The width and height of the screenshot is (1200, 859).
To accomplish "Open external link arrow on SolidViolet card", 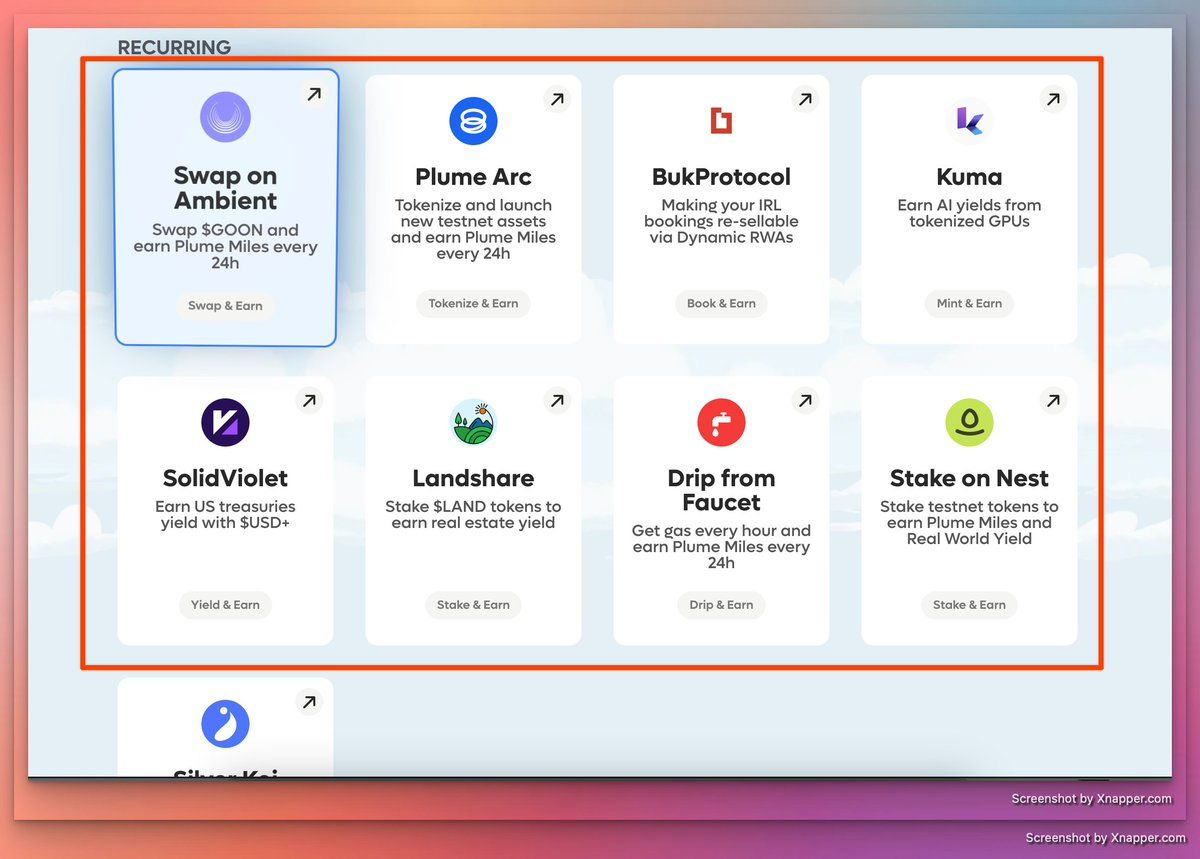I will 309,400.
